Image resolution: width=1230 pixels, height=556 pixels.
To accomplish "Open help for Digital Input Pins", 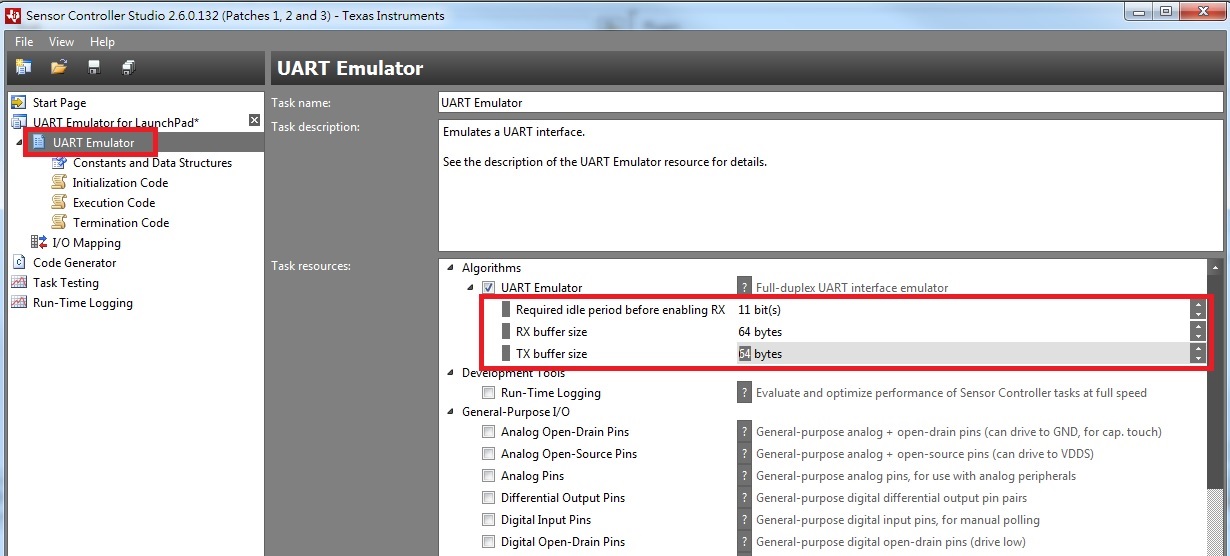I will 744,520.
